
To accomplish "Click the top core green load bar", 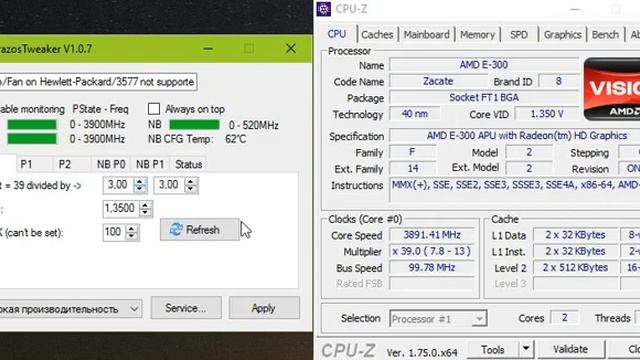I will 32,124.
